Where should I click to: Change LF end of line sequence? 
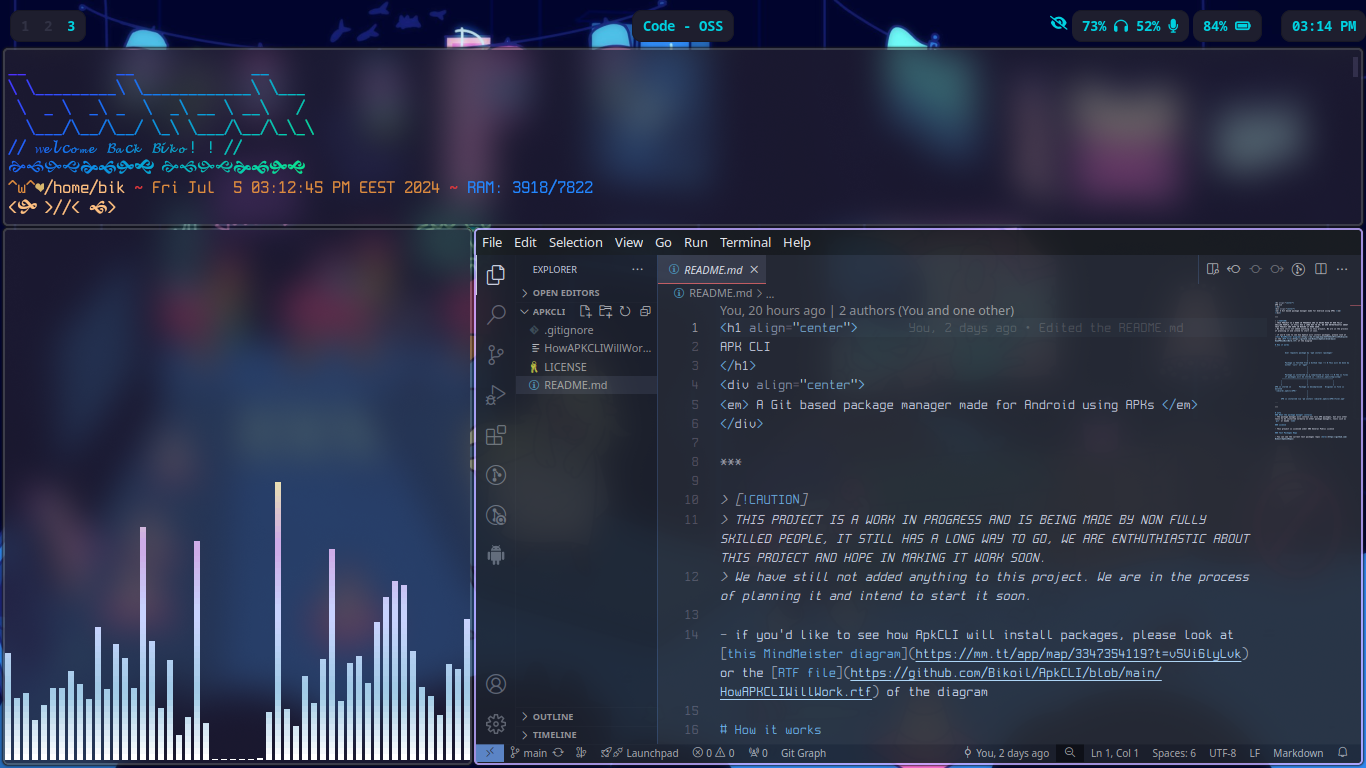pyautogui.click(x=1255, y=753)
